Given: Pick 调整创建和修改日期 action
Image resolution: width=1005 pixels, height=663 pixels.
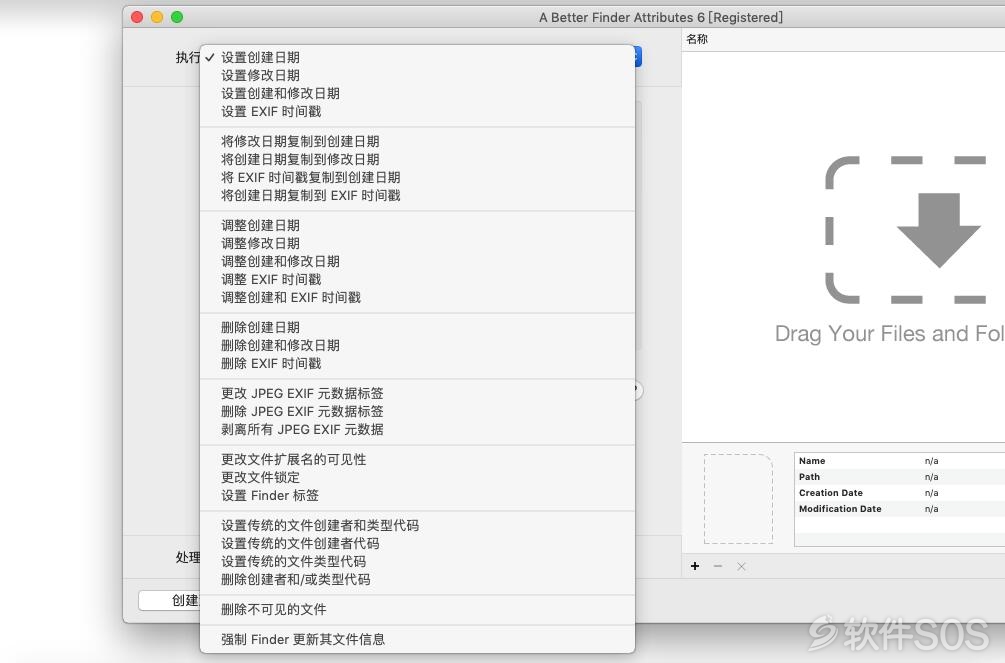Looking at the screenshot, I should click(x=417, y=261).
